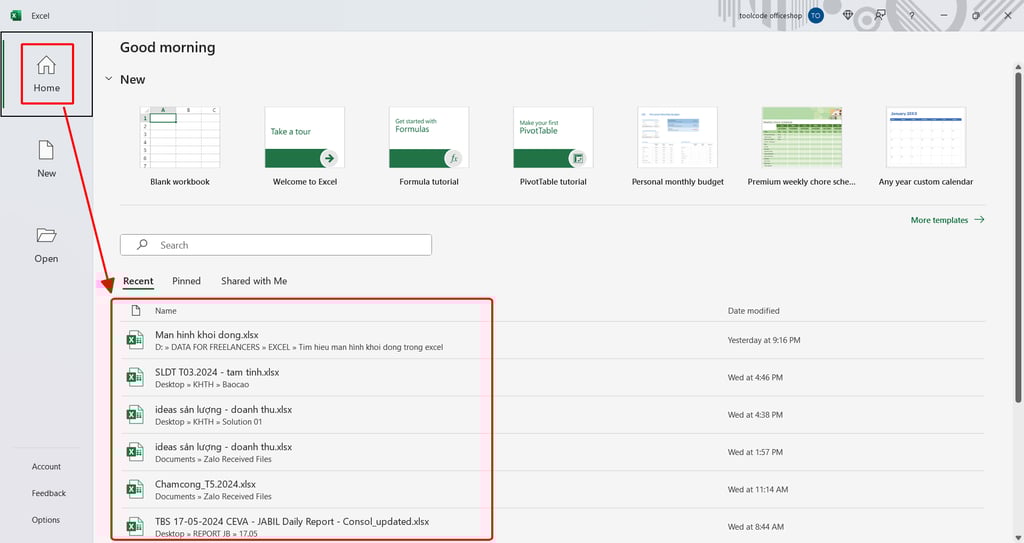Switch to the Shared with Me tab

point(254,281)
